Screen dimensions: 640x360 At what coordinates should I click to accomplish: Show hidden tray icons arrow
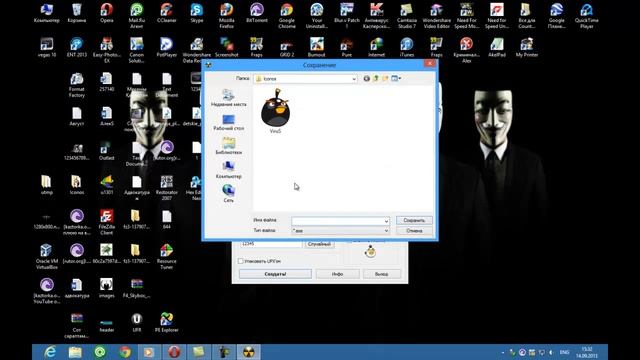tap(503, 352)
